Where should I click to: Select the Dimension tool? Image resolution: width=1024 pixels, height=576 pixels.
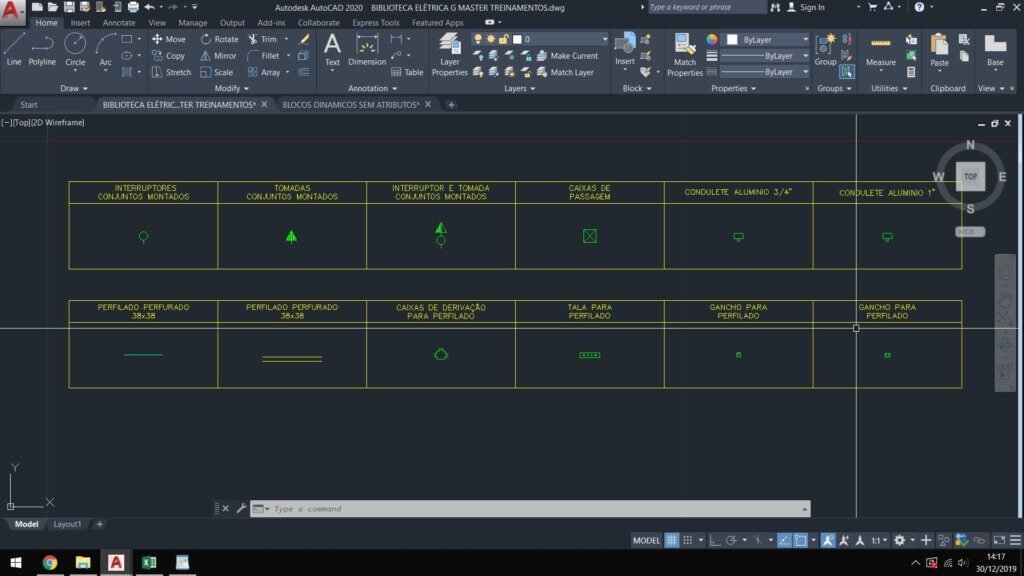[x=367, y=50]
